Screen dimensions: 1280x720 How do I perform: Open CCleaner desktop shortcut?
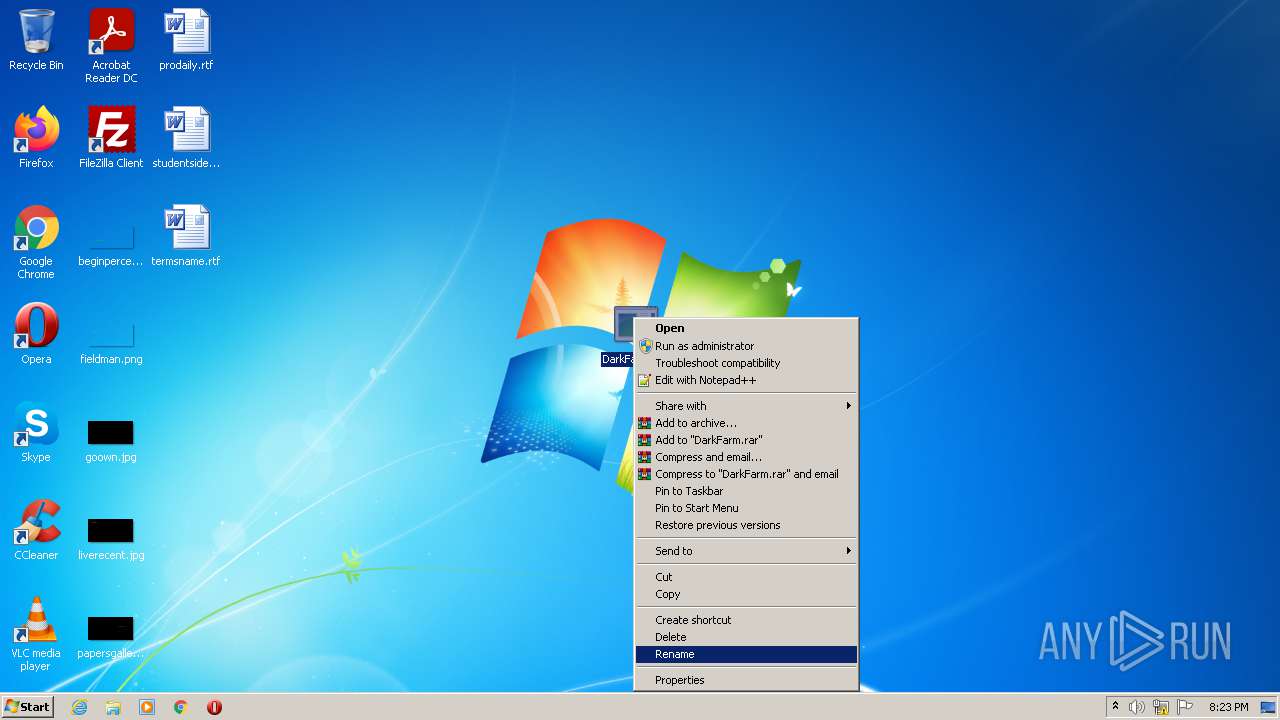[x=36, y=530]
